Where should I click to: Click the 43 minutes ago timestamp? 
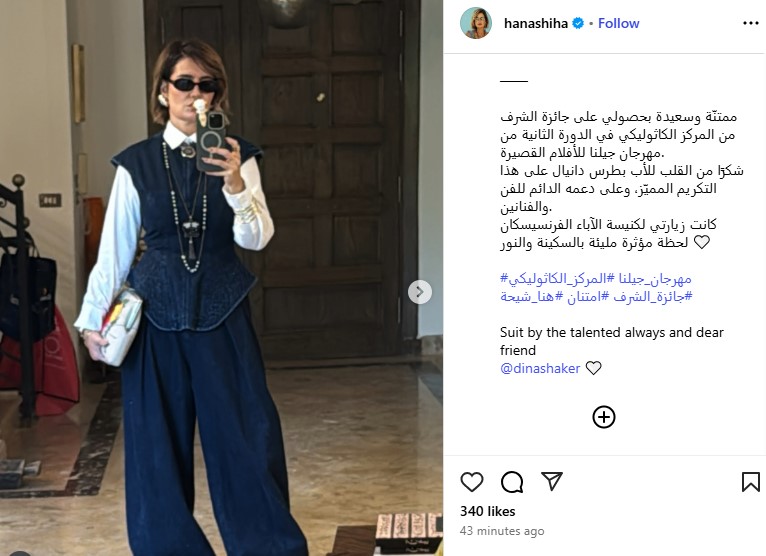(502, 531)
